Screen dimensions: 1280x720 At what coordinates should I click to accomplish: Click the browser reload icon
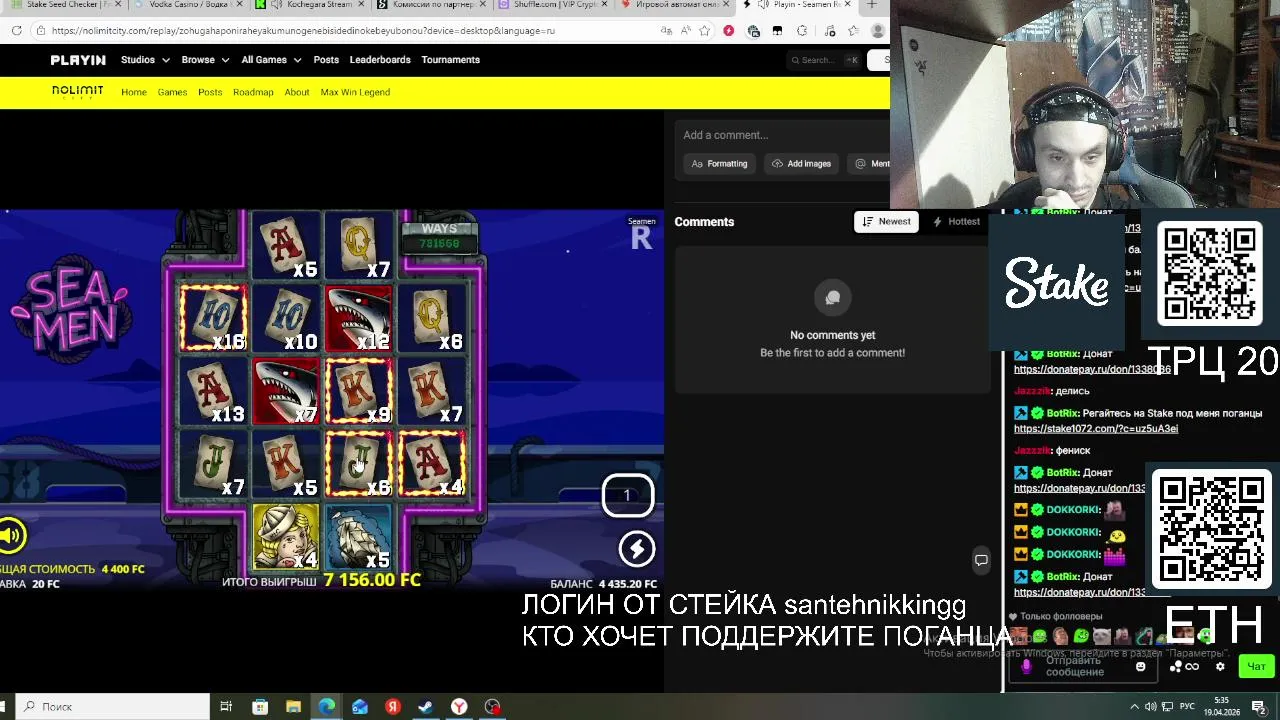point(17,31)
